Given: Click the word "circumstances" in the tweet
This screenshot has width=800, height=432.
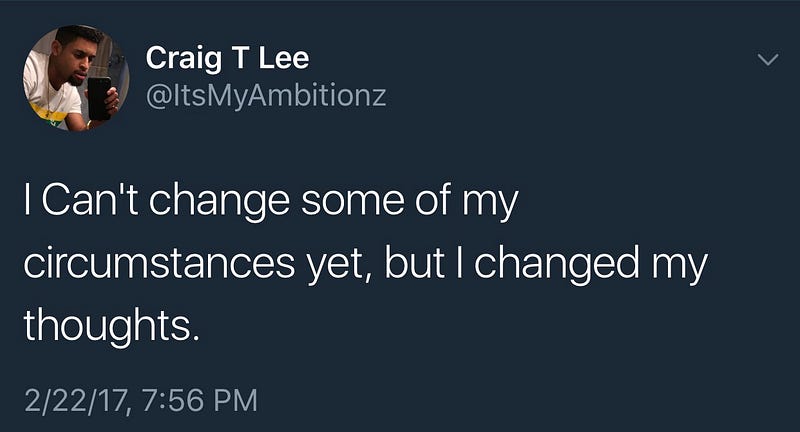Looking at the screenshot, I should pos(160,263).
